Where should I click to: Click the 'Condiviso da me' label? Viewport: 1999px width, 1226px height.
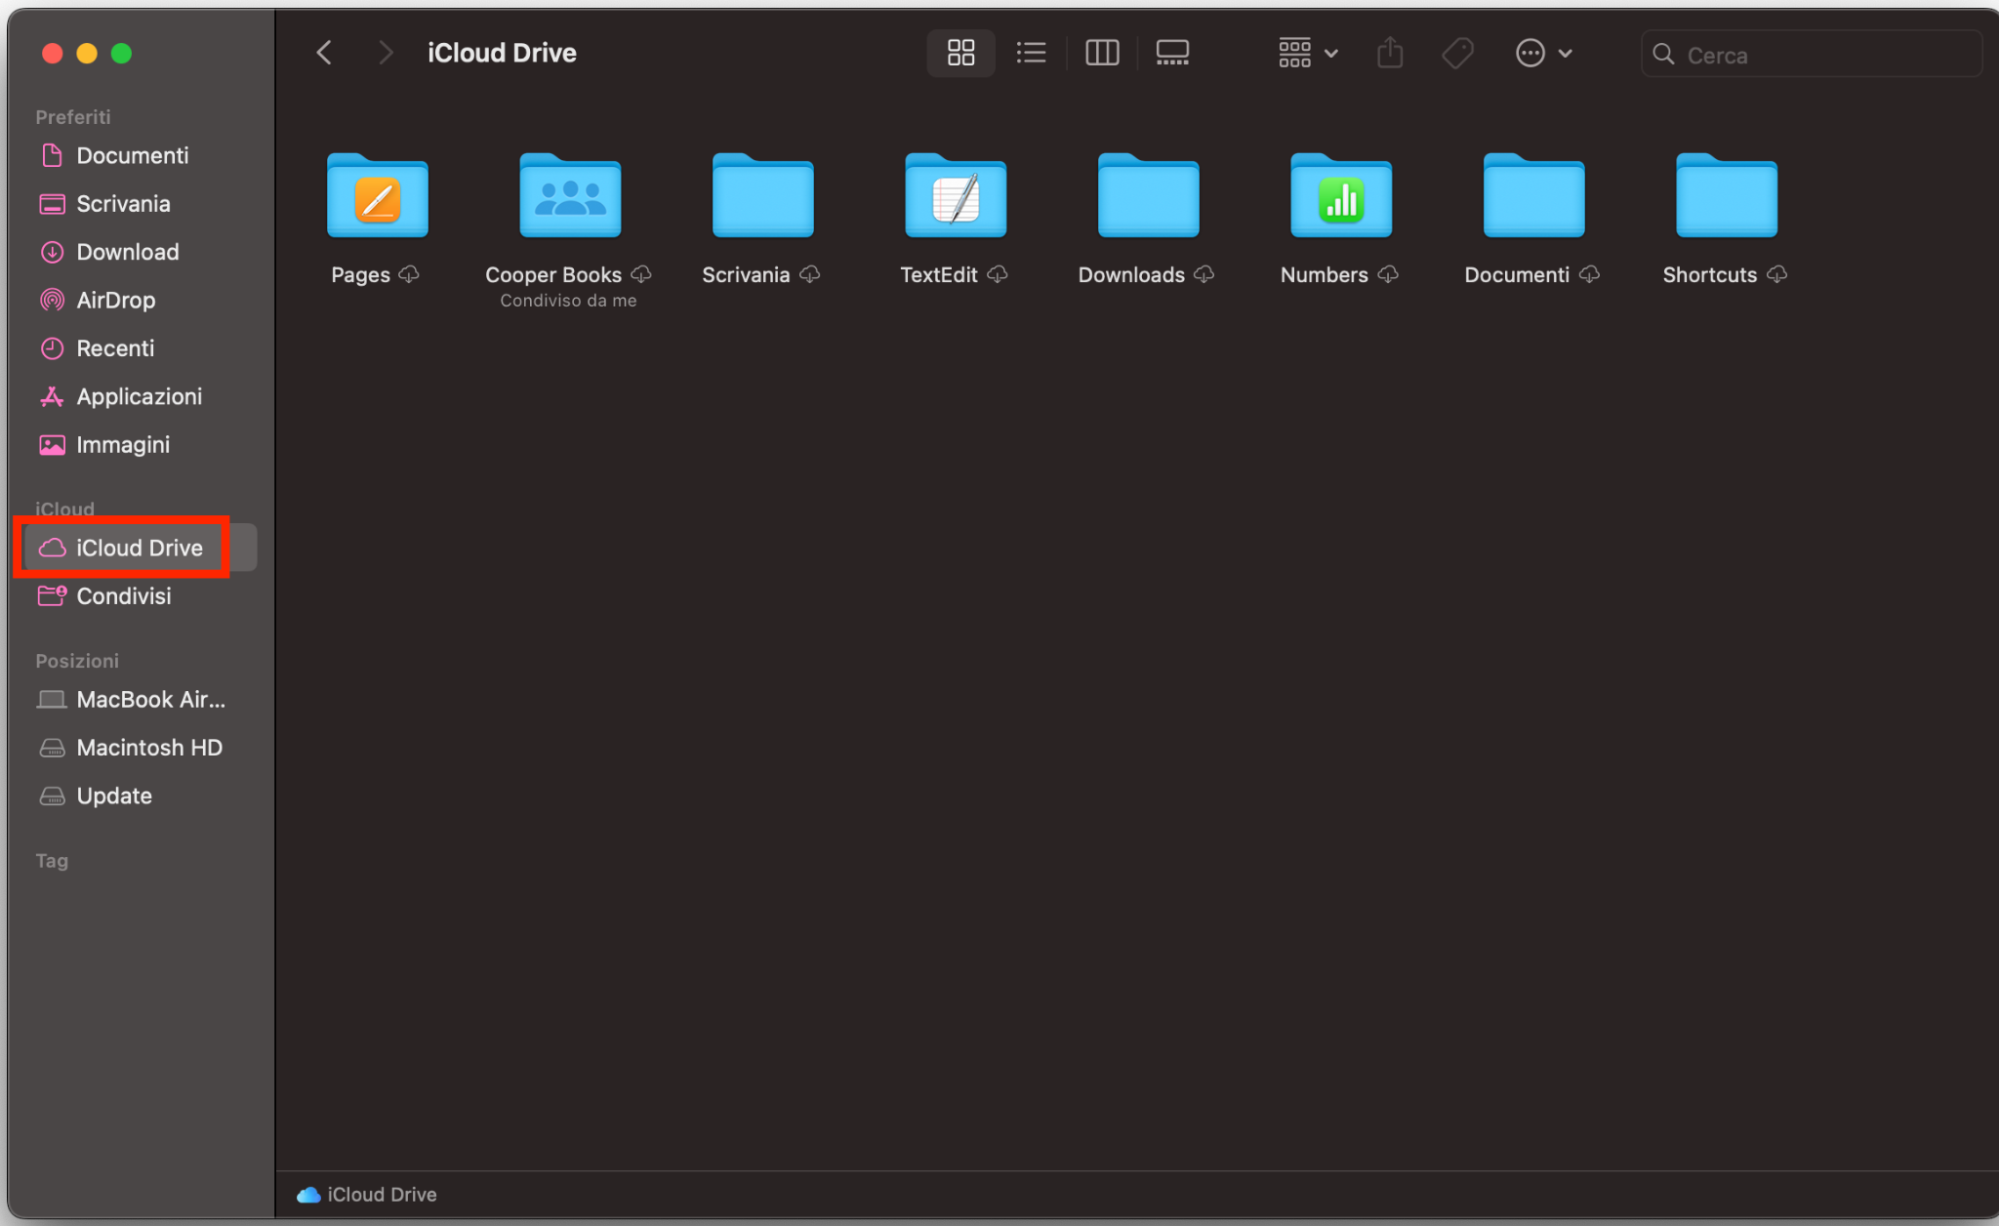[x=568, y=301]
